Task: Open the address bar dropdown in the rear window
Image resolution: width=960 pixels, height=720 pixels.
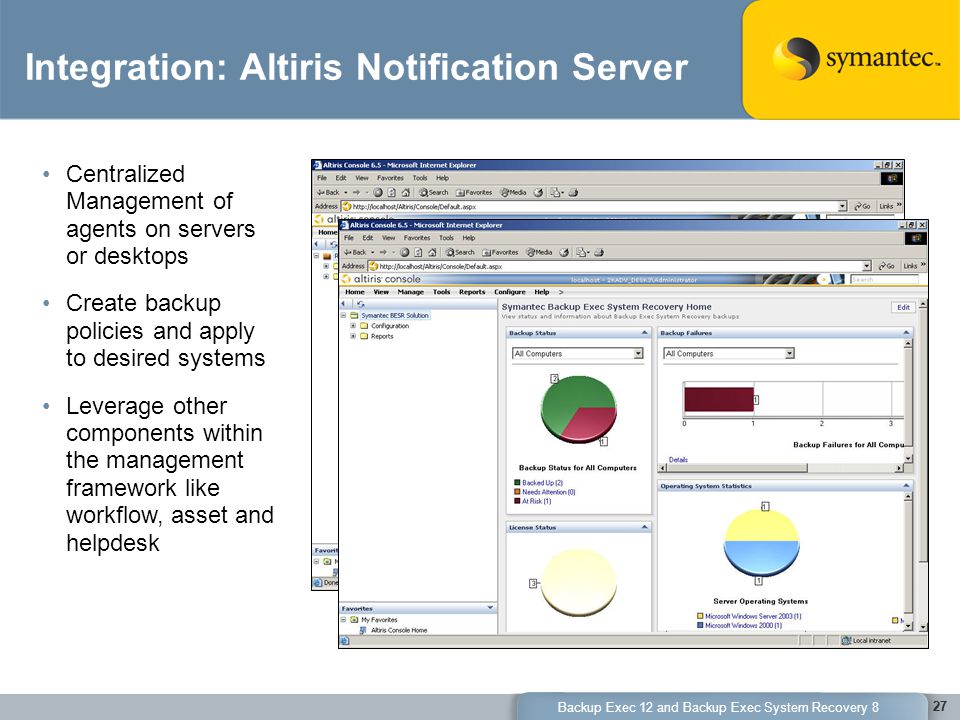Action: point(842,206)
